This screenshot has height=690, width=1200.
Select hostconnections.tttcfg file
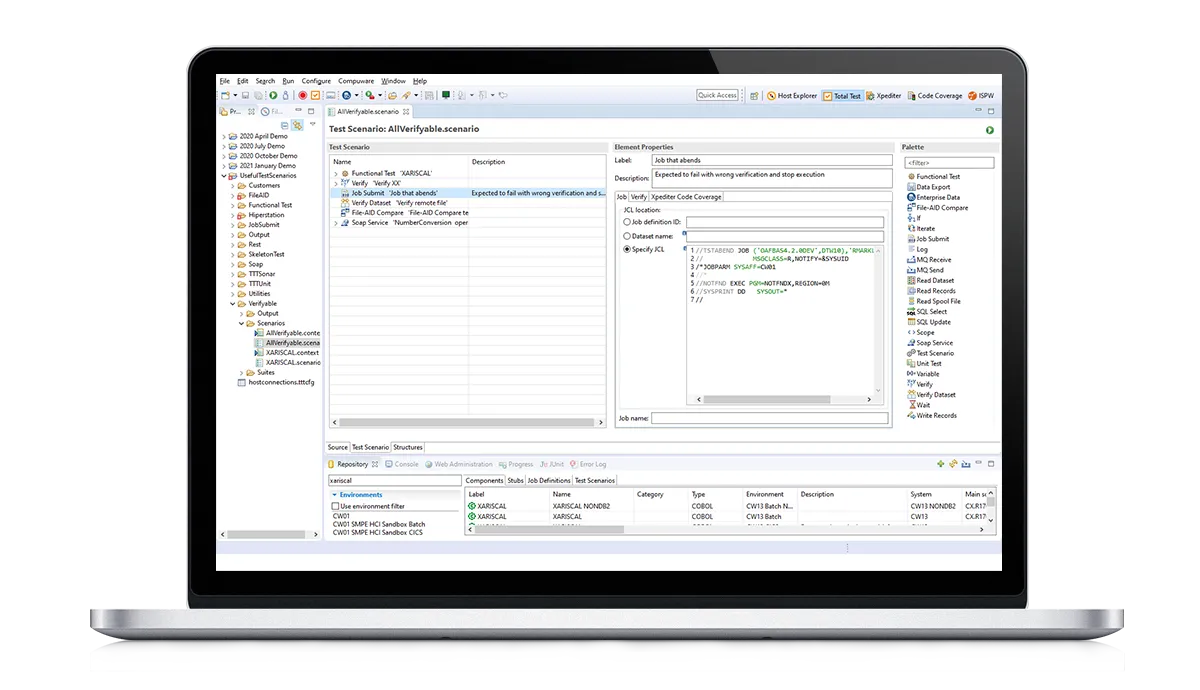(275, 382)
